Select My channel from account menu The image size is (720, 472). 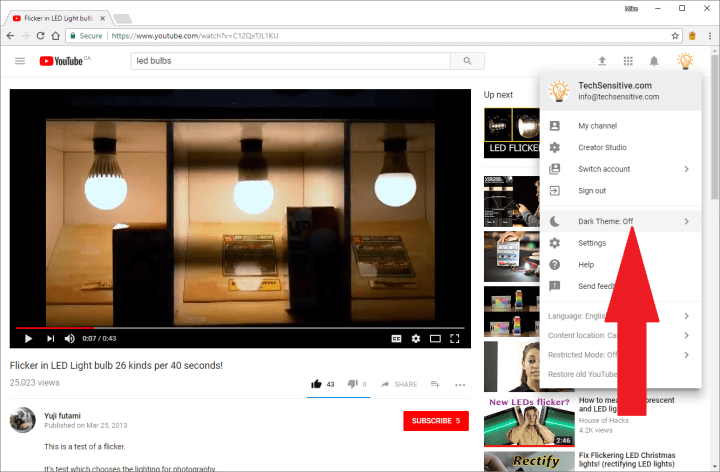coord(598,126)
